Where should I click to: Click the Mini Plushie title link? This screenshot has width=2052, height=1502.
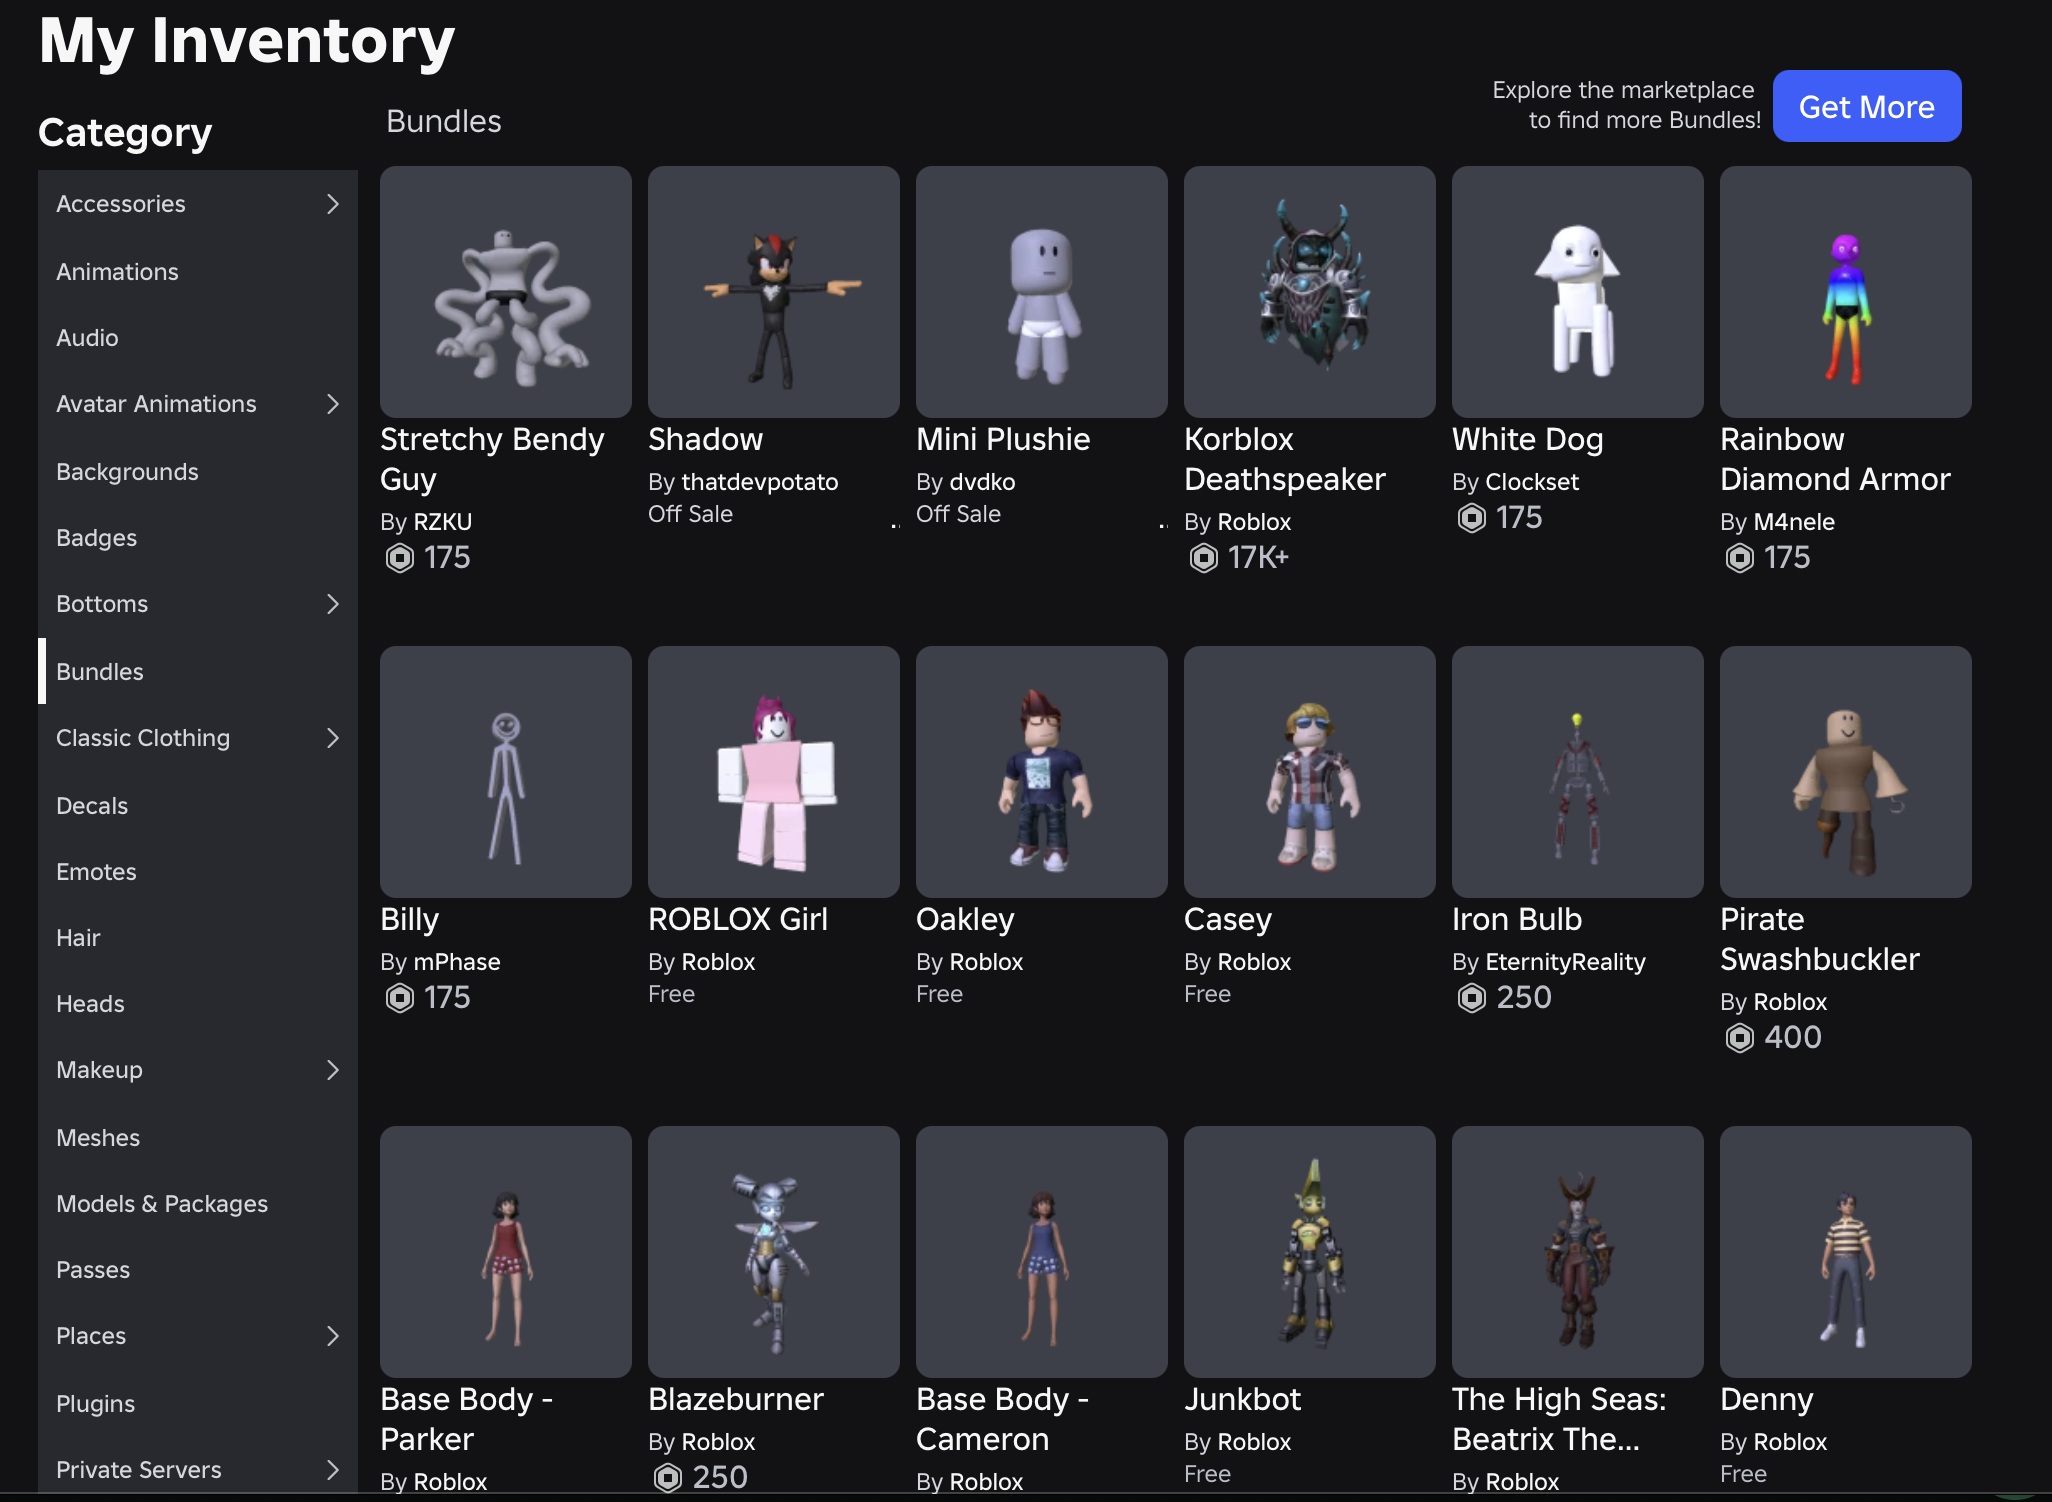point(1003,439)
